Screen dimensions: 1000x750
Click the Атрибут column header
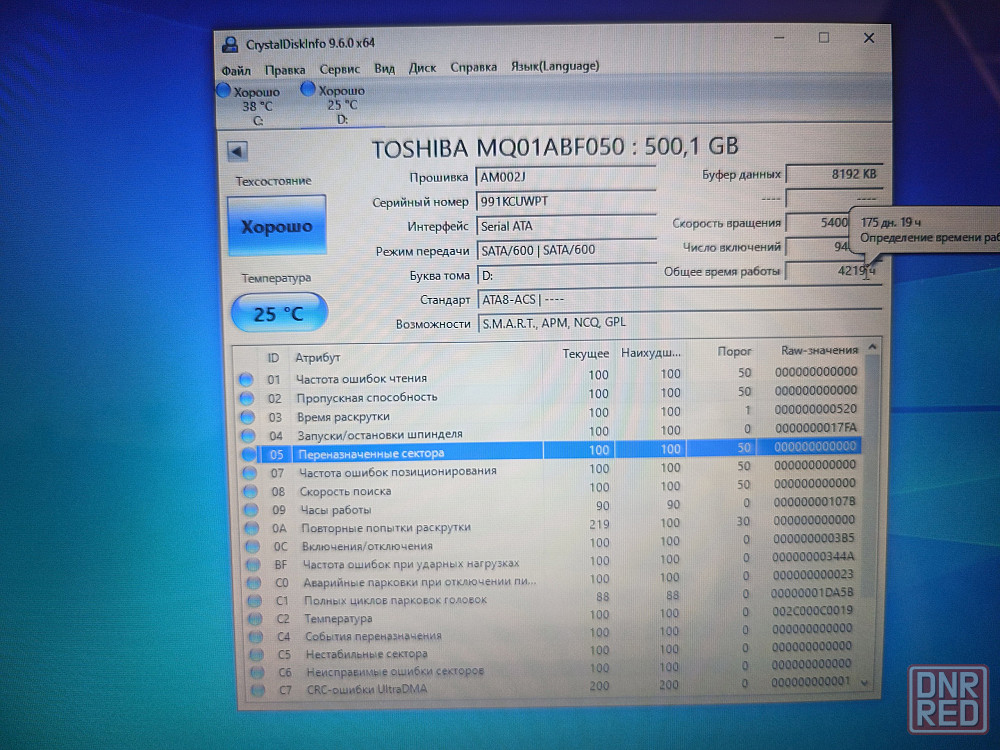click(318, 358)
